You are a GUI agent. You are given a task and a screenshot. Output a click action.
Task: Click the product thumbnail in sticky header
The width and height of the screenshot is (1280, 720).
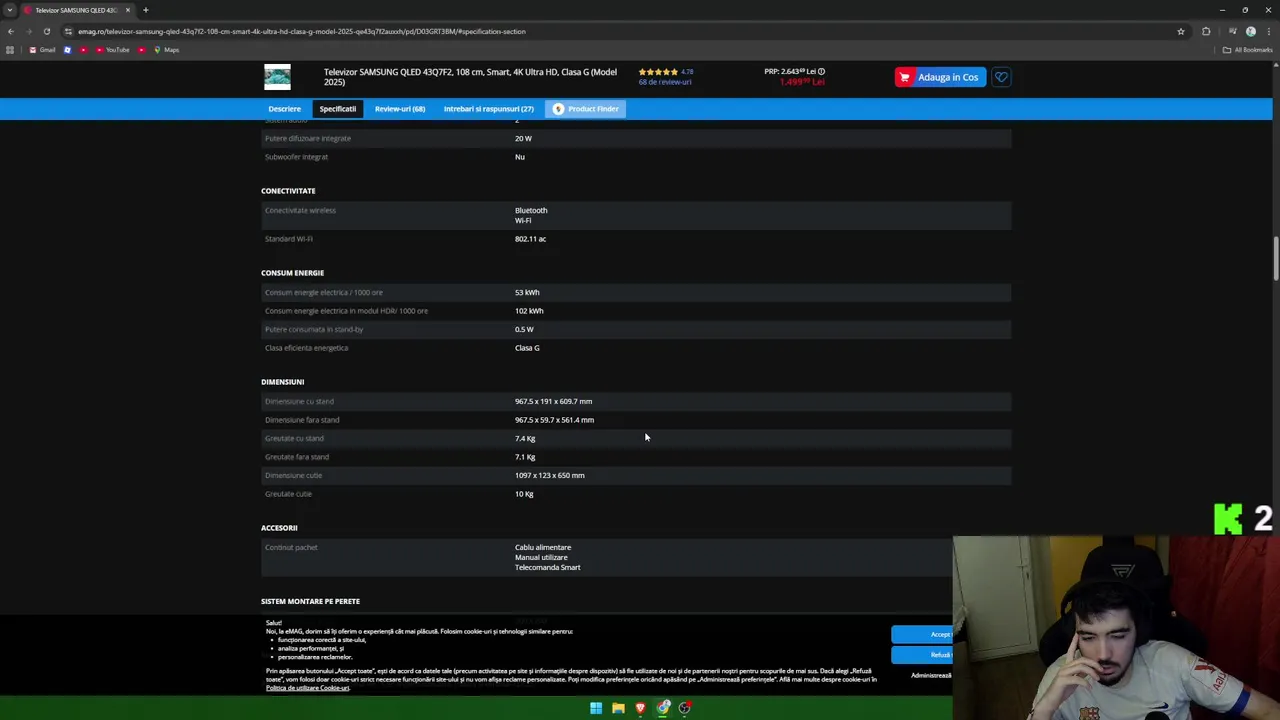(x=277, y=77)
